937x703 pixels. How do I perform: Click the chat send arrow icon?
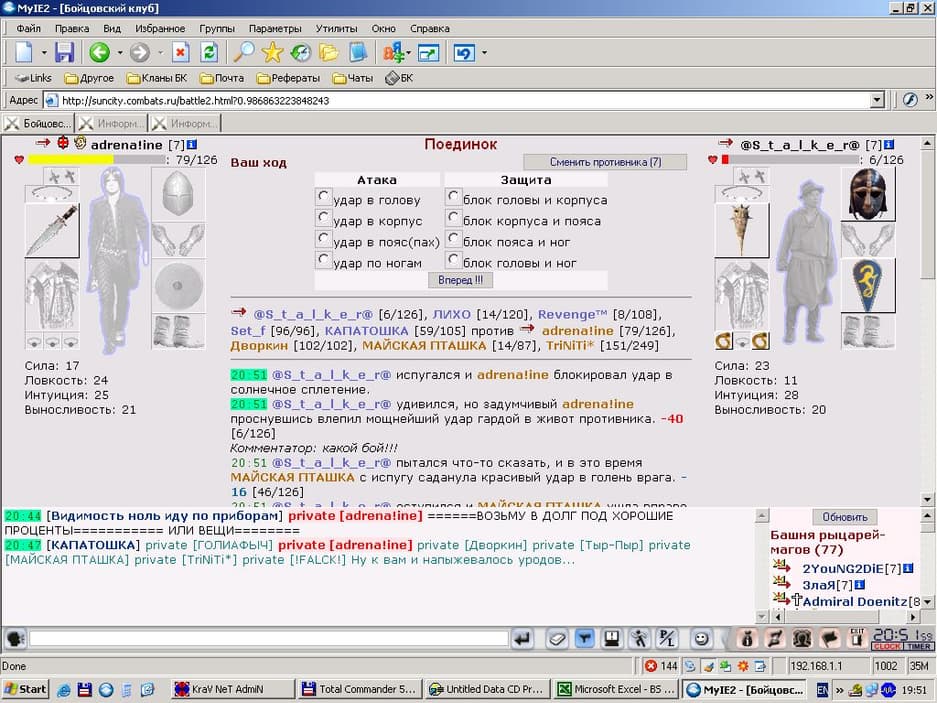(x=522, y=638)
